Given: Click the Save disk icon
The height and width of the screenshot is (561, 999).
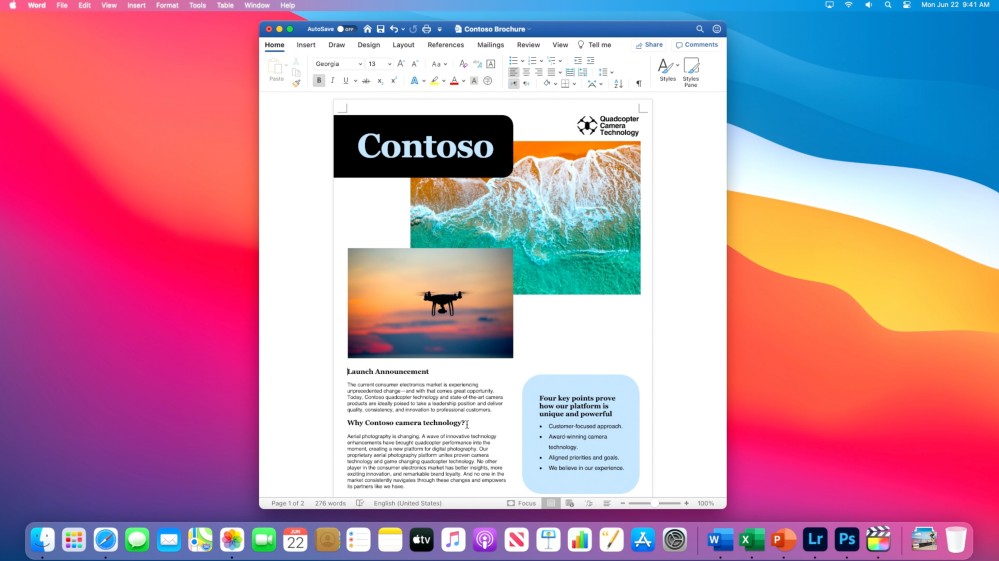Looking at the screenshot, I should (x=381, y=29).
